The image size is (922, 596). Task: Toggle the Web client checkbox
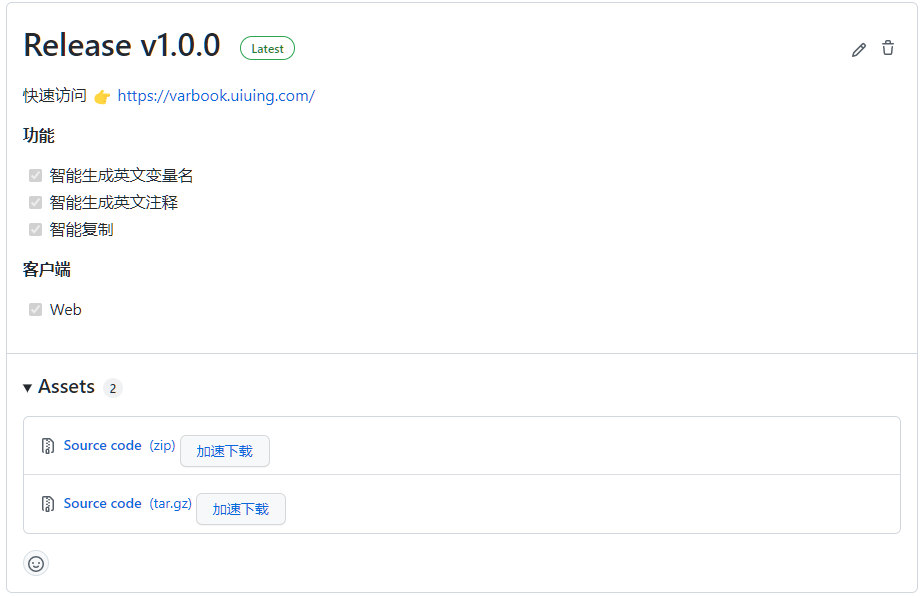coord(35,309)
